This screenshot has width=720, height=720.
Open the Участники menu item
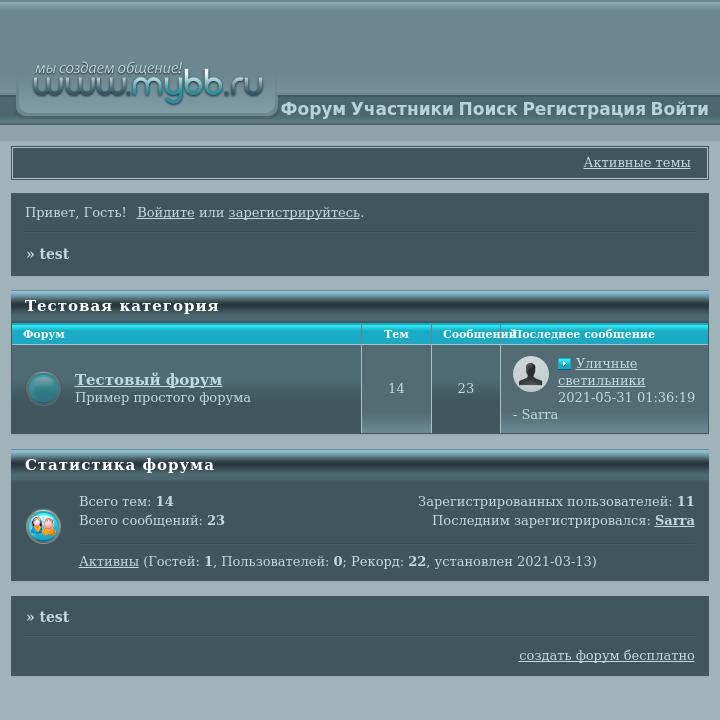402,109
